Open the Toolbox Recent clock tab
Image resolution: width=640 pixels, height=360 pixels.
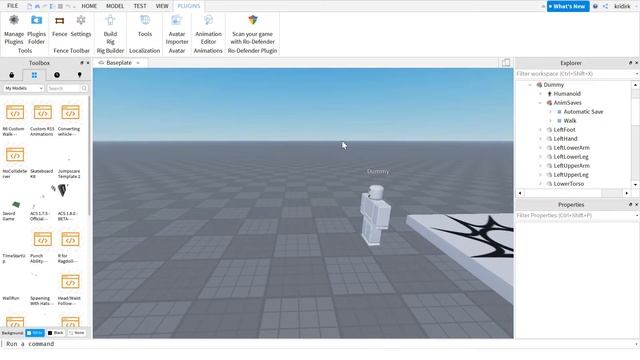point(57,75)
